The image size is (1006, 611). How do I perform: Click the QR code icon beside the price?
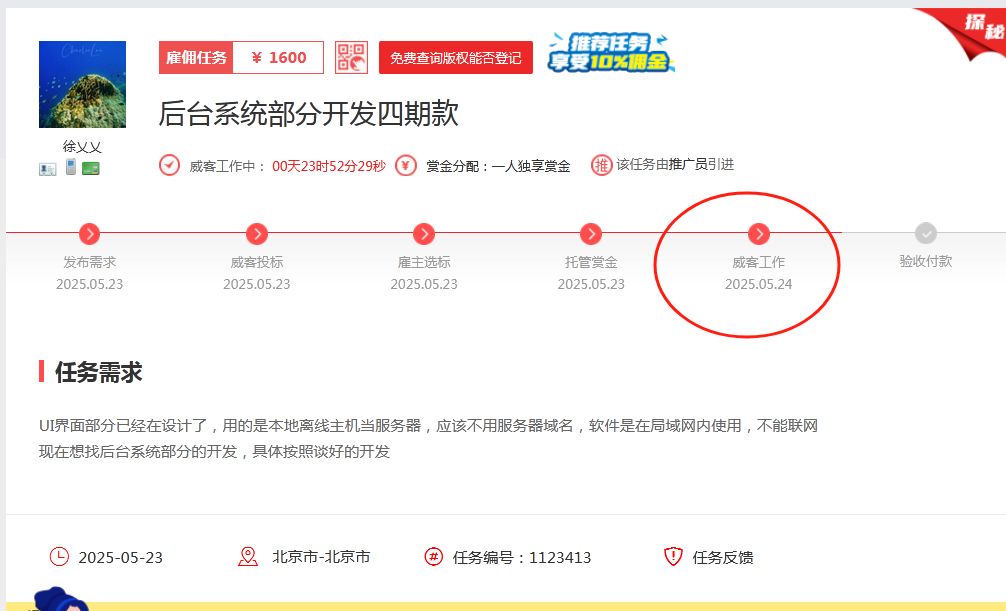pyautogui.click(x=355, y=57)
